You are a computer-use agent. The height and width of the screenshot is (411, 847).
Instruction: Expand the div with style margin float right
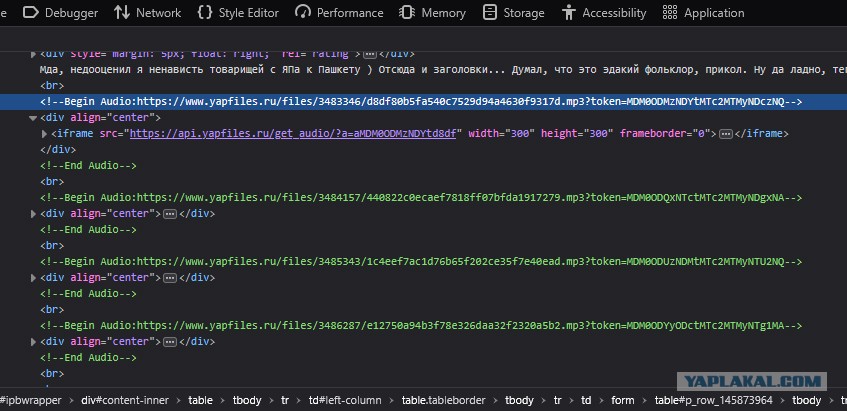33,54
